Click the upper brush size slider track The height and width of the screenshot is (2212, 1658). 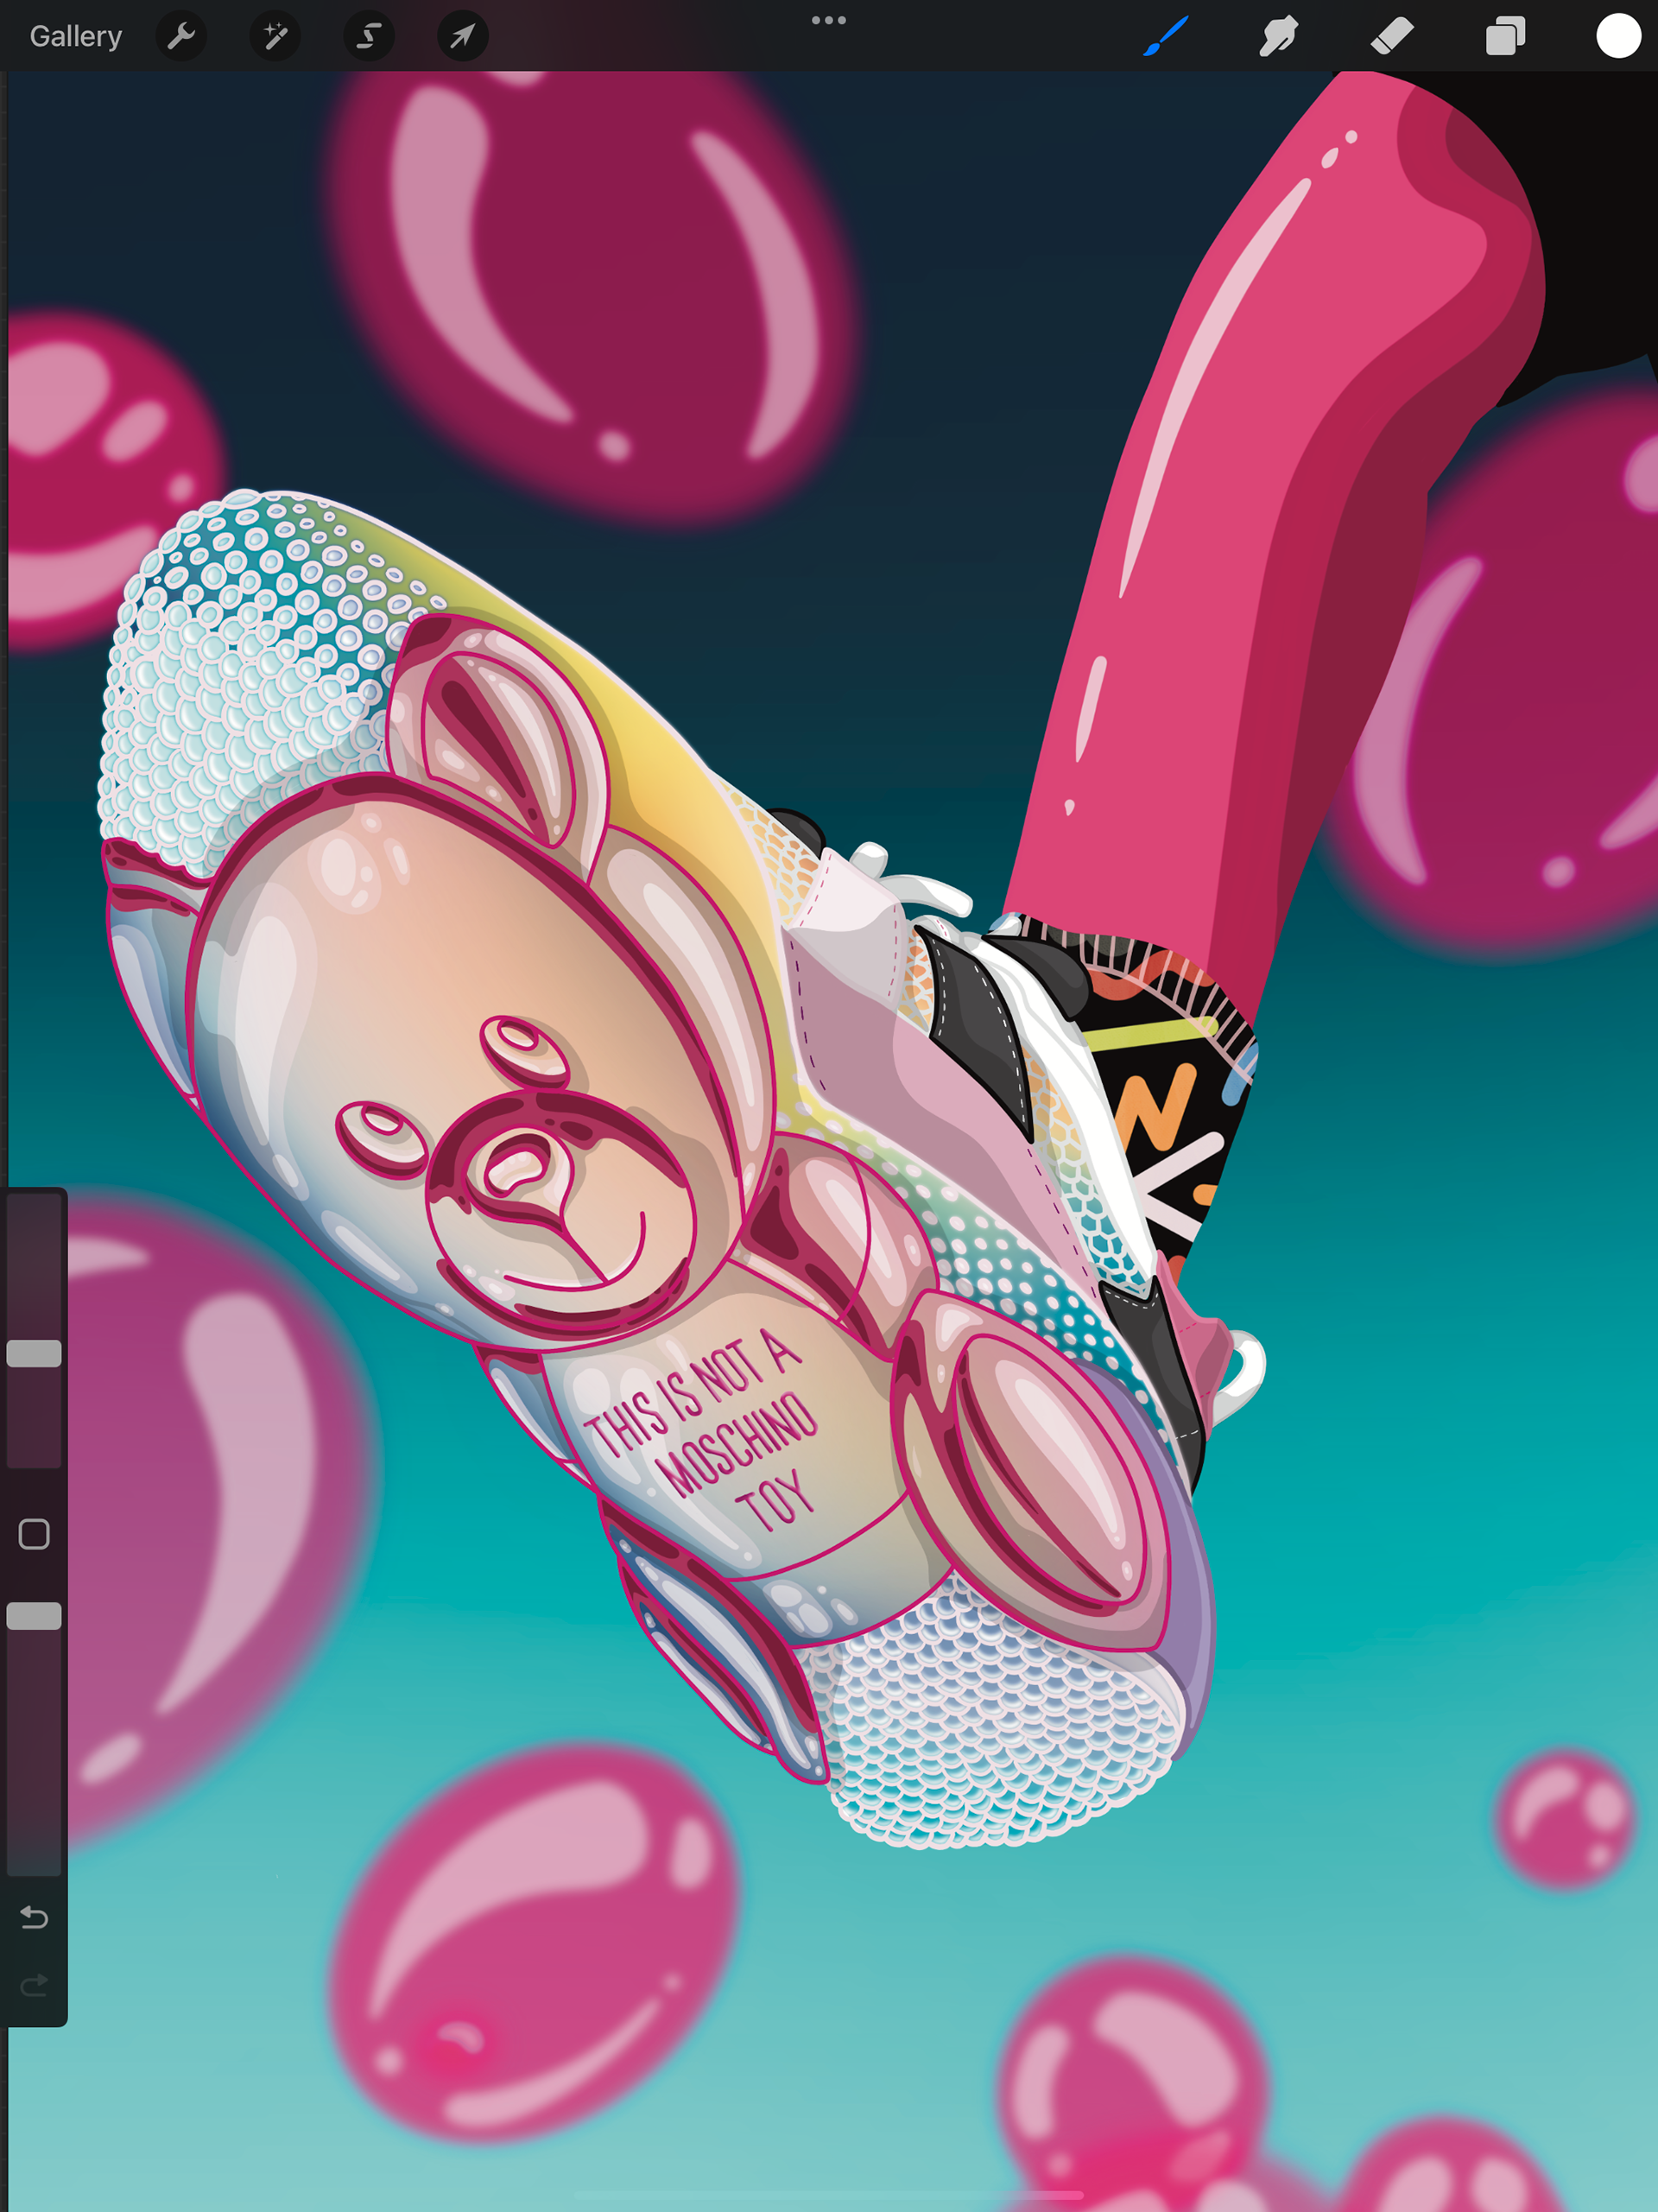click(34, 1260)
